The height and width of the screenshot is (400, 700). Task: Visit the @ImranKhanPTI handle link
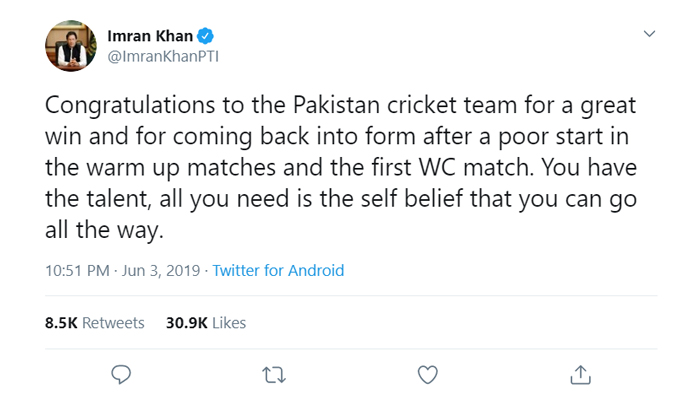pos(163,57)
